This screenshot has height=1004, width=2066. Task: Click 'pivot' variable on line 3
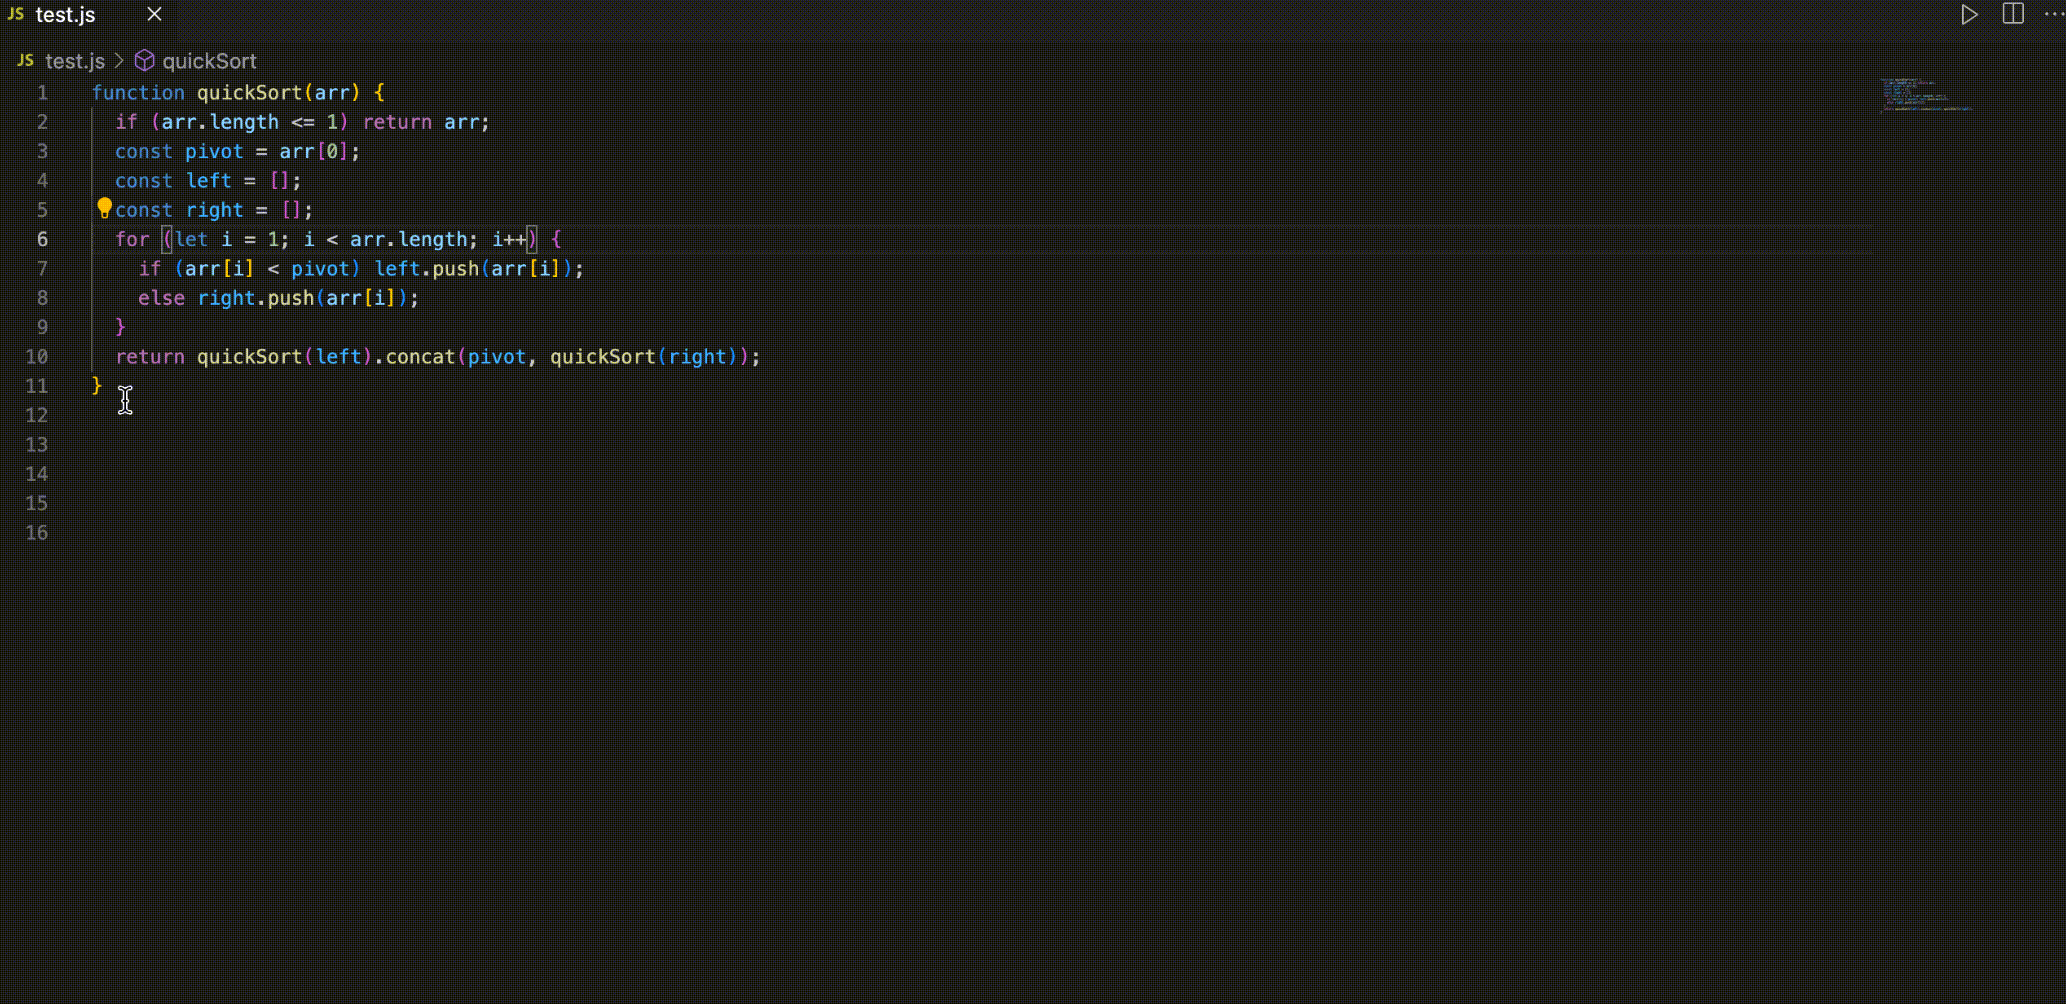(214, 151)
